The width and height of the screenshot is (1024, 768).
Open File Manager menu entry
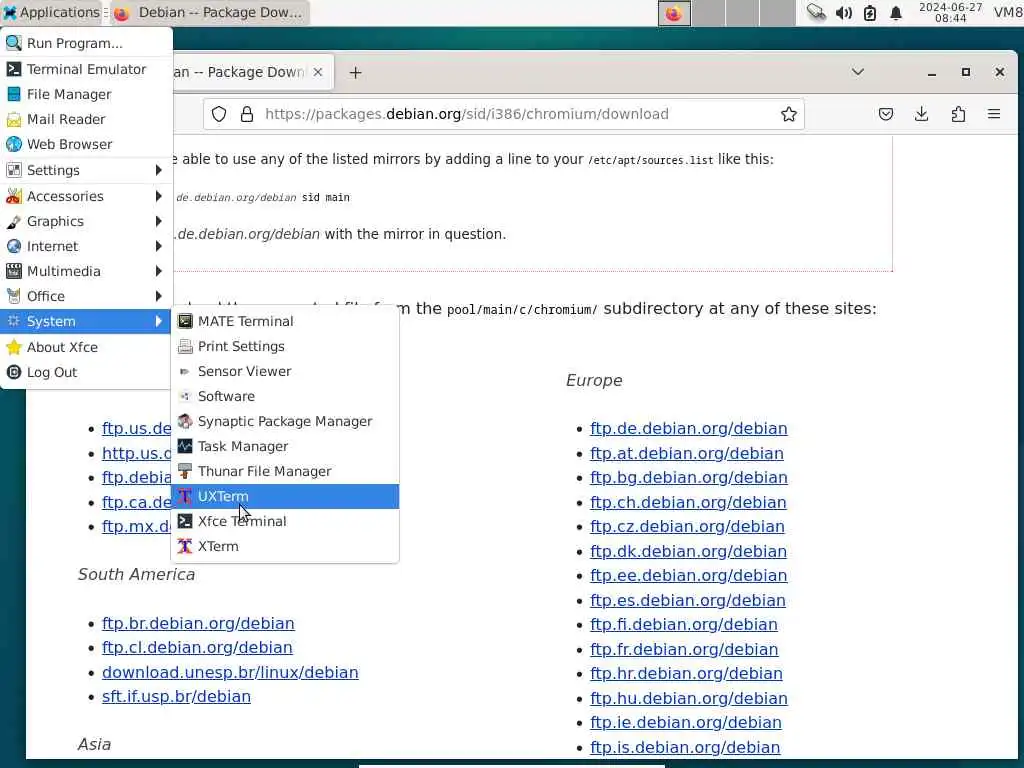tap(86, 94)
